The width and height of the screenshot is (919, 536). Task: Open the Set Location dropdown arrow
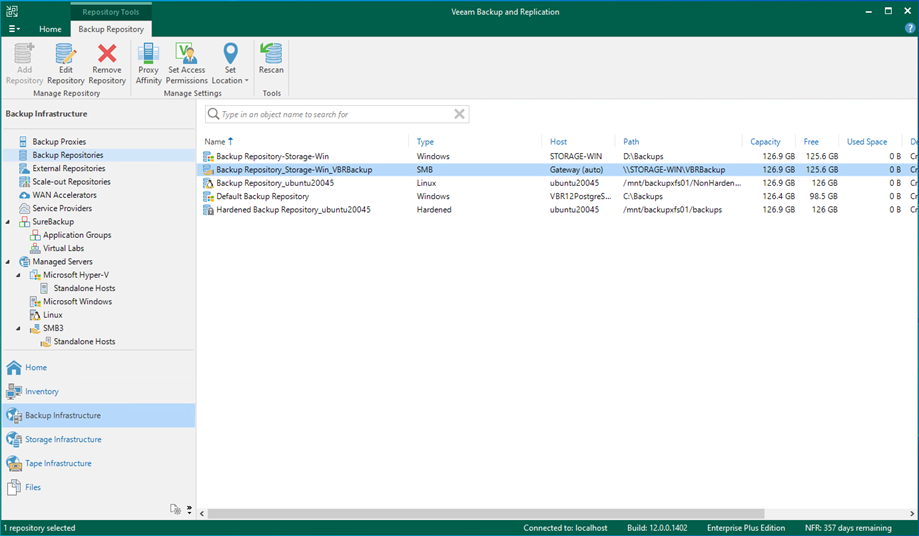point(247,81)
